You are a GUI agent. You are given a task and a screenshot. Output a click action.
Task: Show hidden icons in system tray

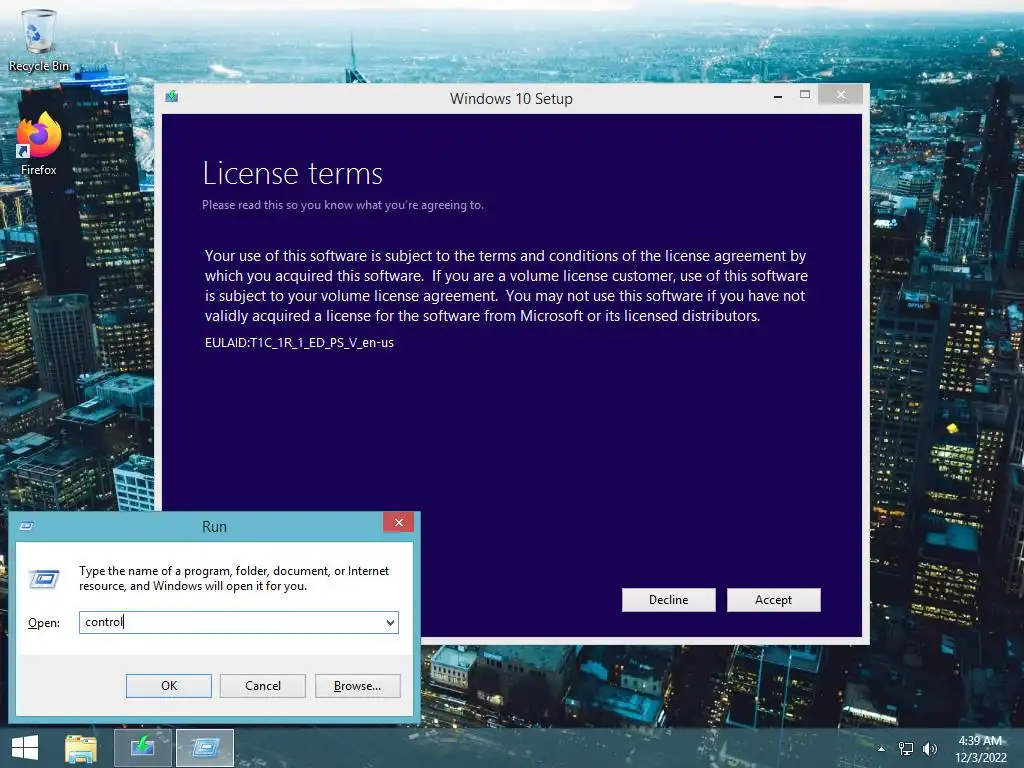point(882,748)
